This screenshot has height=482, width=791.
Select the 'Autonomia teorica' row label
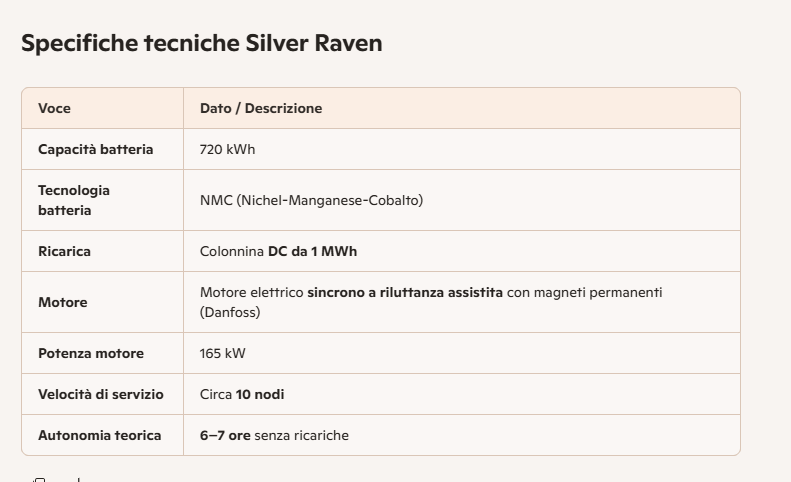tap(100, 435)
